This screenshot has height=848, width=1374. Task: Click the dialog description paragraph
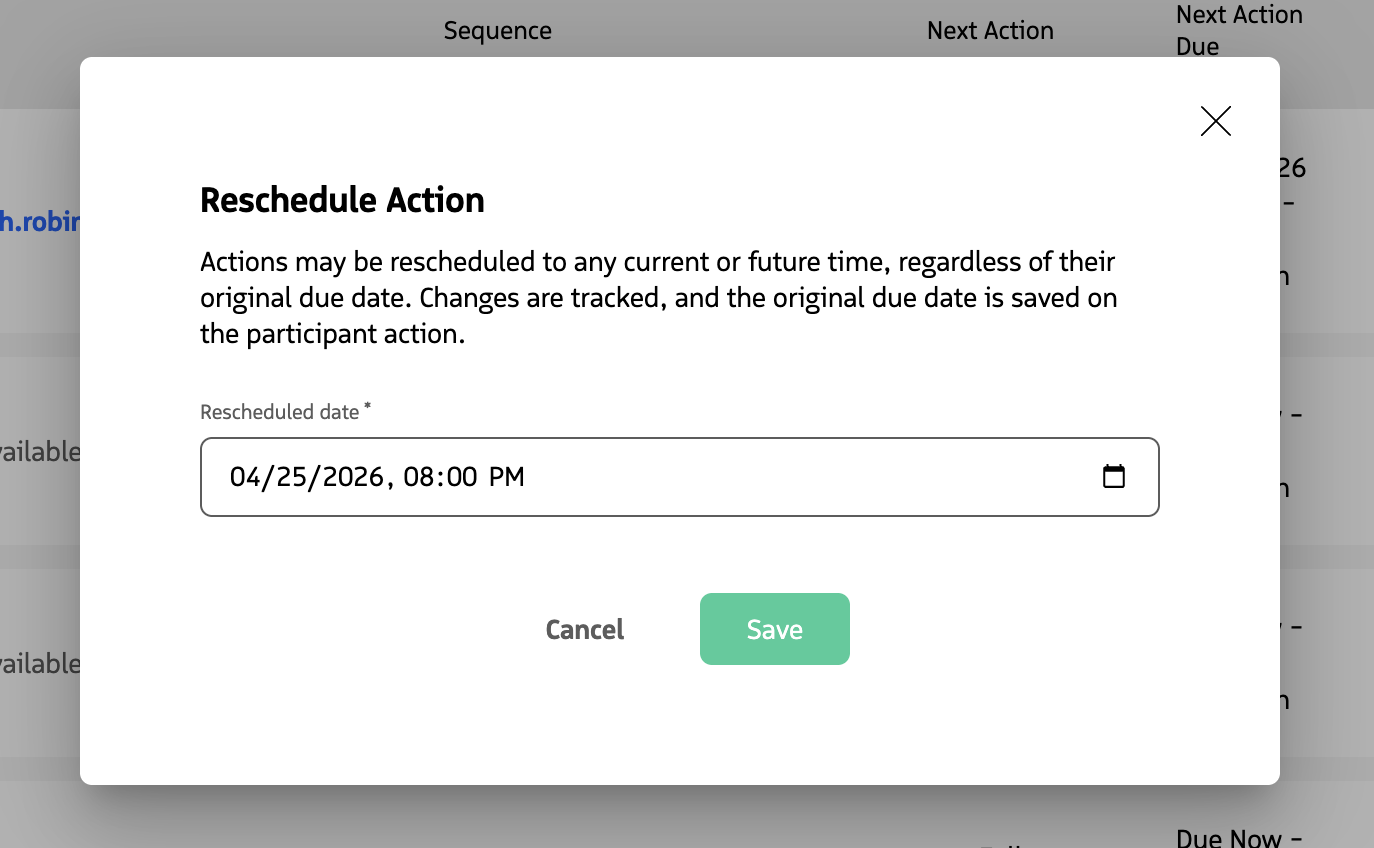click(x=658, y=297)
